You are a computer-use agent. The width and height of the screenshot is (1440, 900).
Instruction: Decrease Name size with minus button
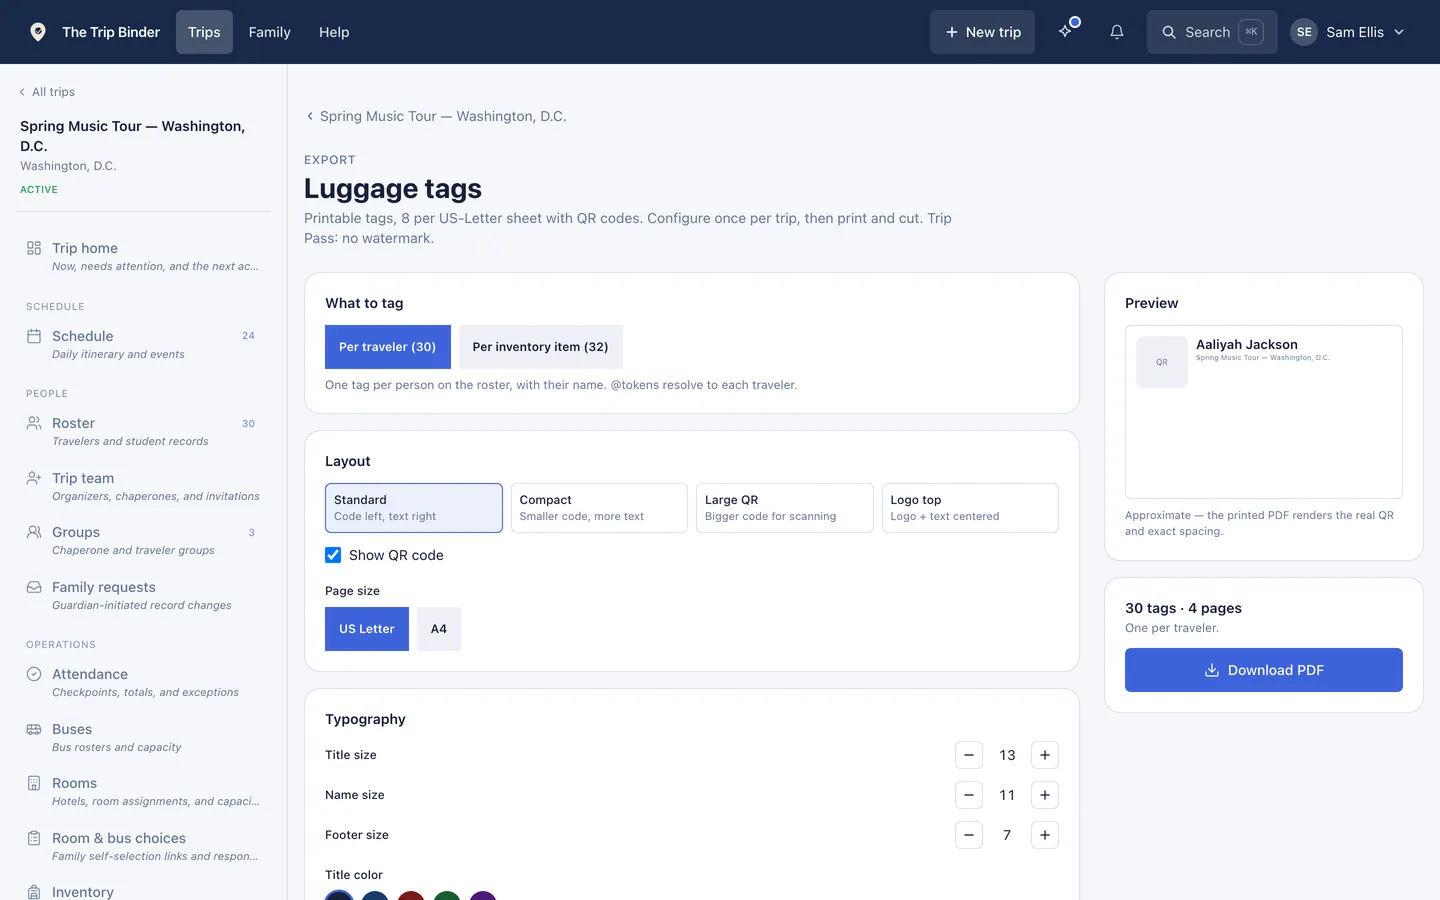coord(969,795)
